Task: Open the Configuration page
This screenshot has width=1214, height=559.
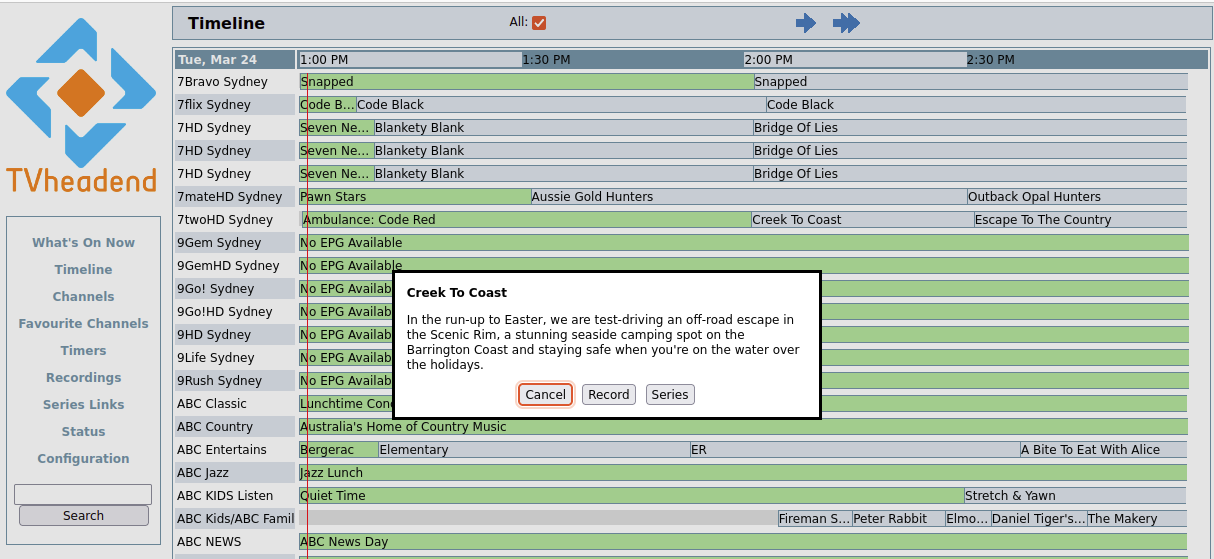Action: (83, 458)
